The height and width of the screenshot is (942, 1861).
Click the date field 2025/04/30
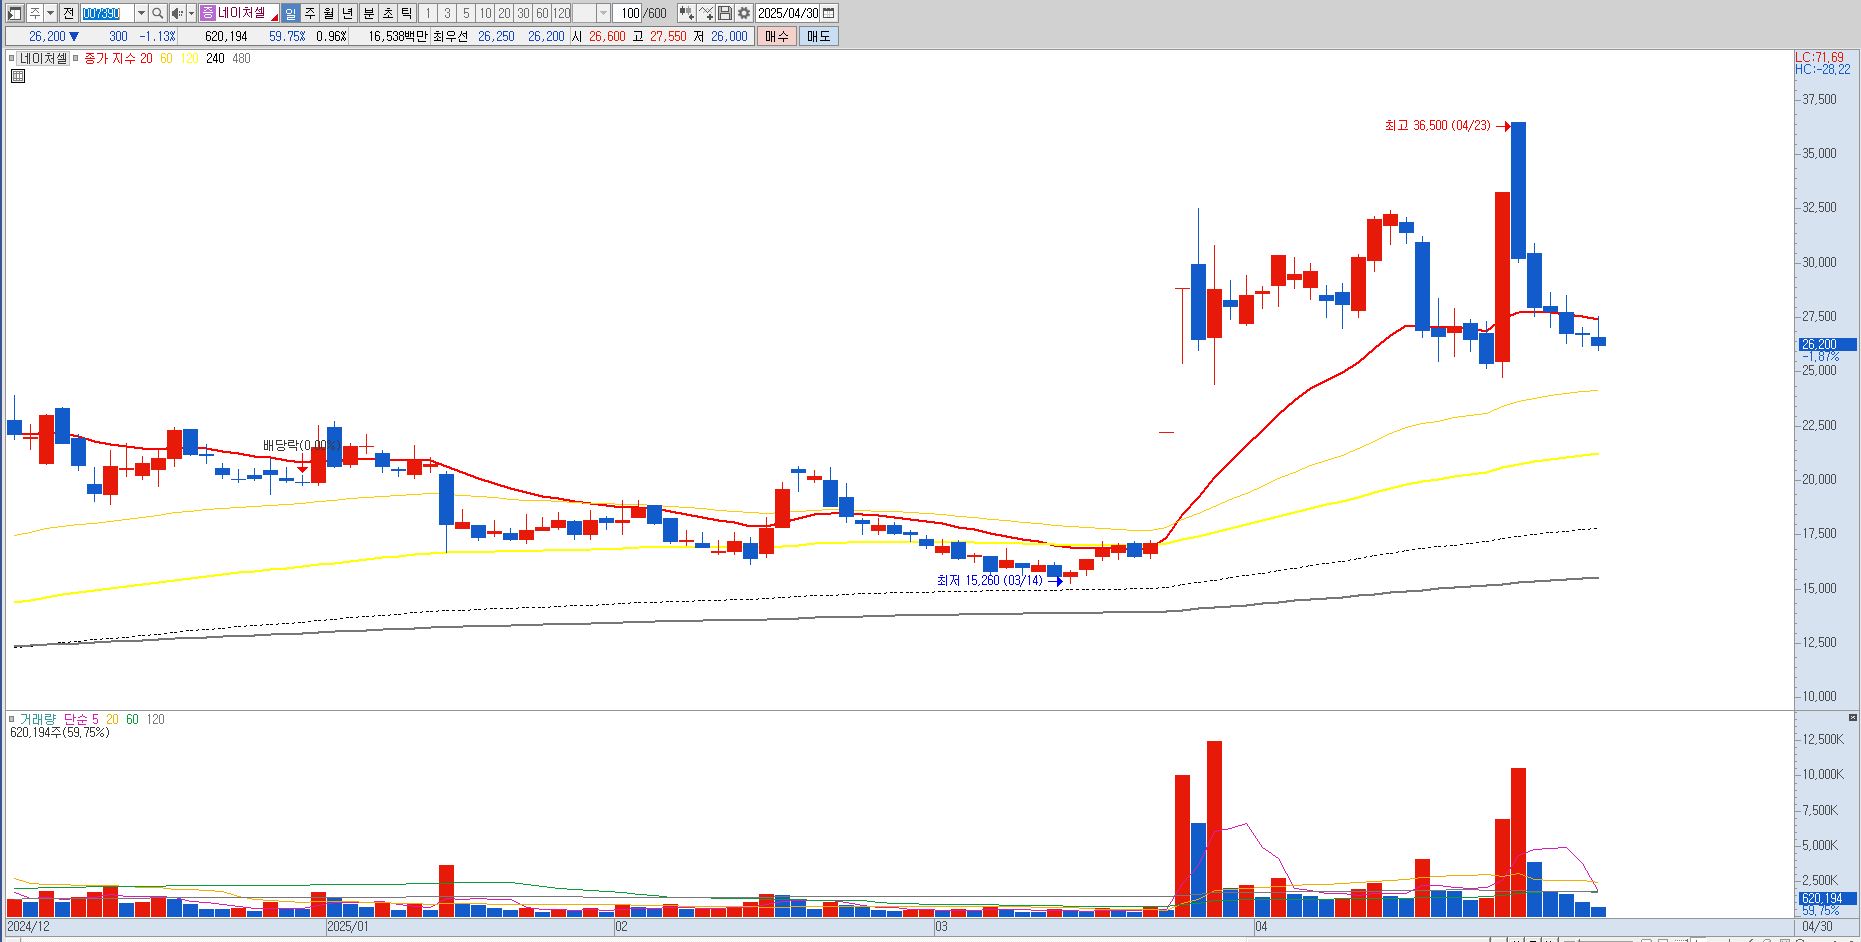click(x=788, y=13)
